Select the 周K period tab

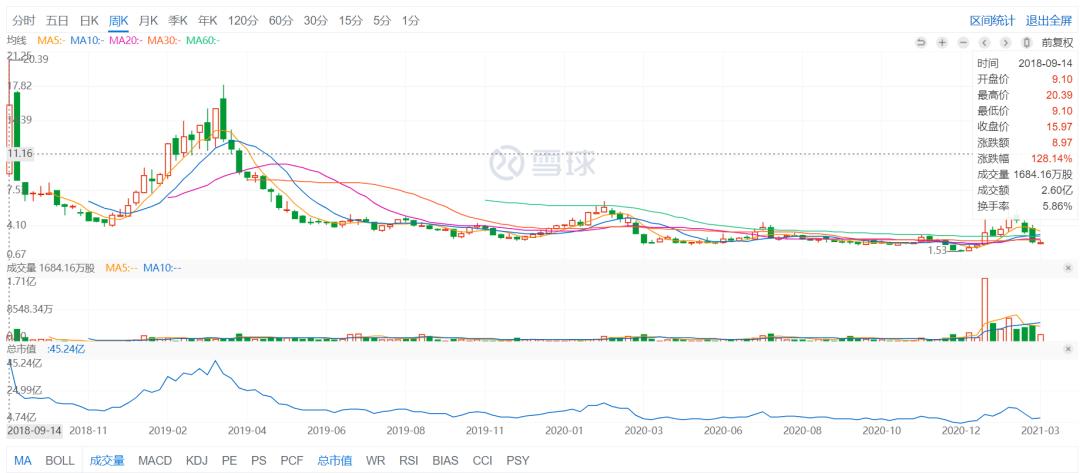click(x=118, y=21)
